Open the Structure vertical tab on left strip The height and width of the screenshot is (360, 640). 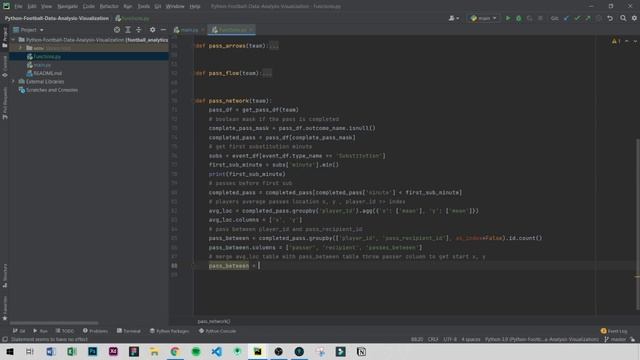pyautogui.click(x=4, y=276)
